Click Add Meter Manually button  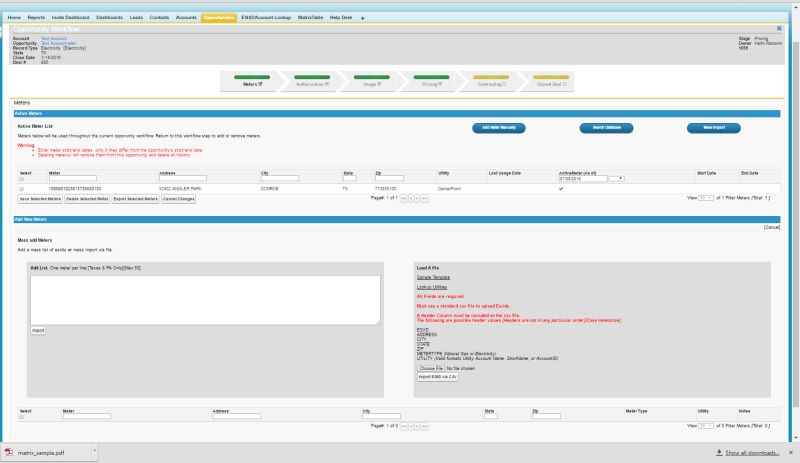tap(498, 128)
